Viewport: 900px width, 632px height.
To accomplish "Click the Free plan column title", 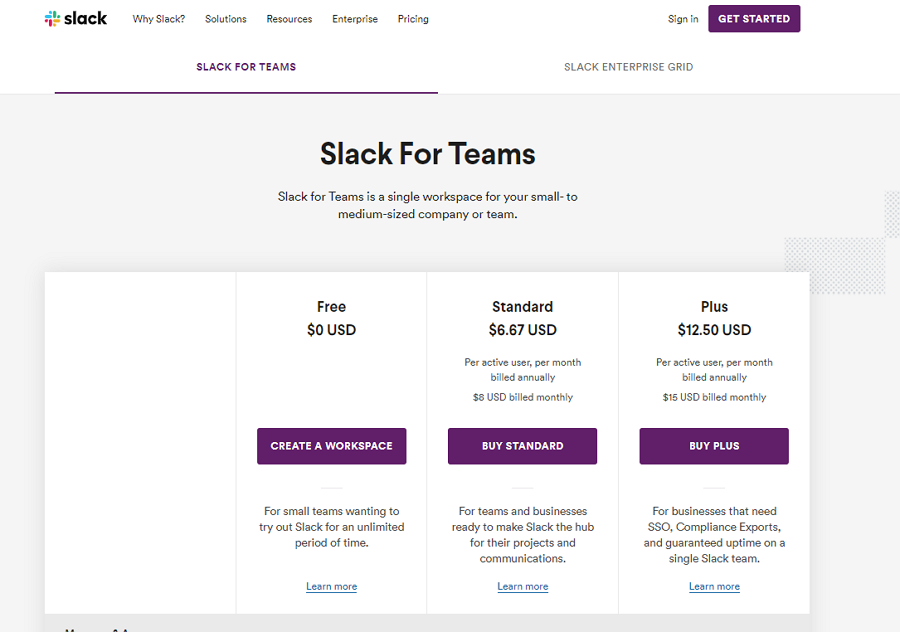I will pyautogui.click(x=331, y=307).
